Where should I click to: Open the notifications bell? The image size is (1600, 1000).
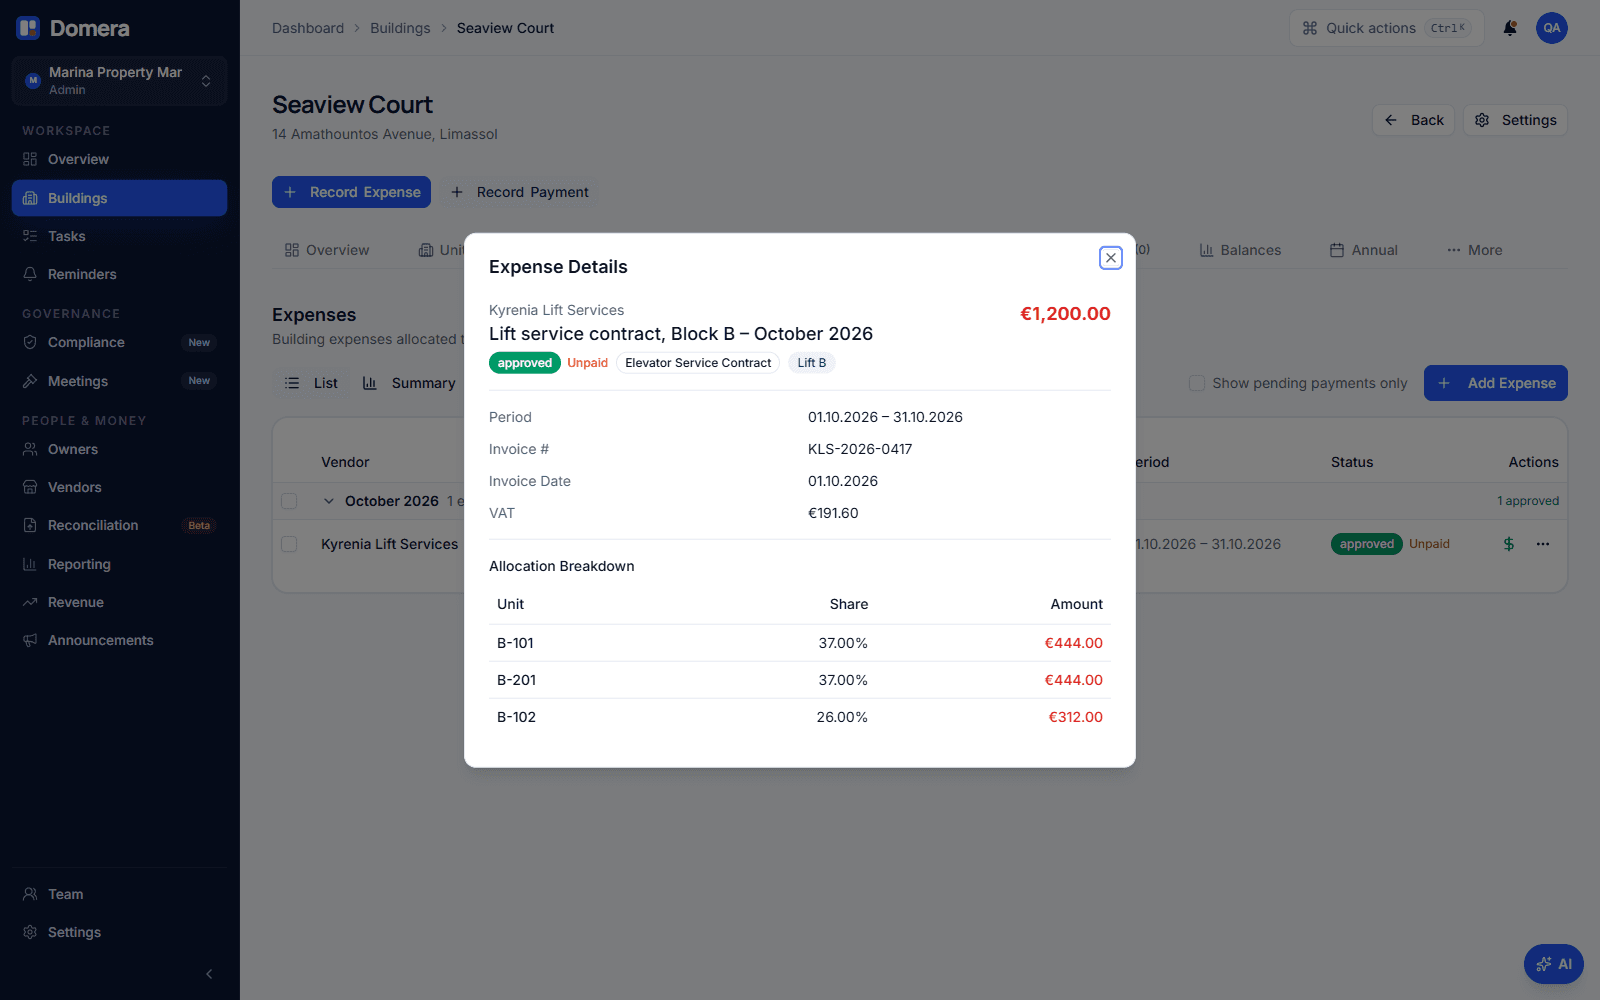tap(1510, 28)
